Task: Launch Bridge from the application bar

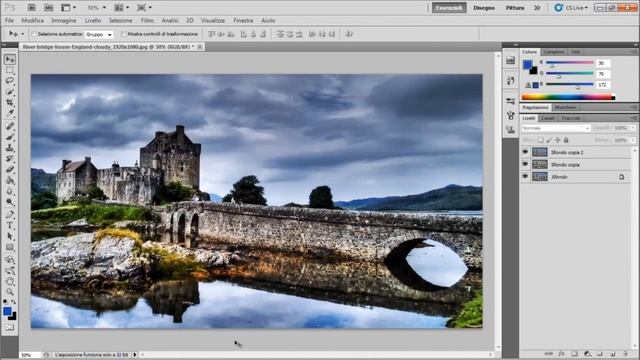Action: (x=32, y=7)
